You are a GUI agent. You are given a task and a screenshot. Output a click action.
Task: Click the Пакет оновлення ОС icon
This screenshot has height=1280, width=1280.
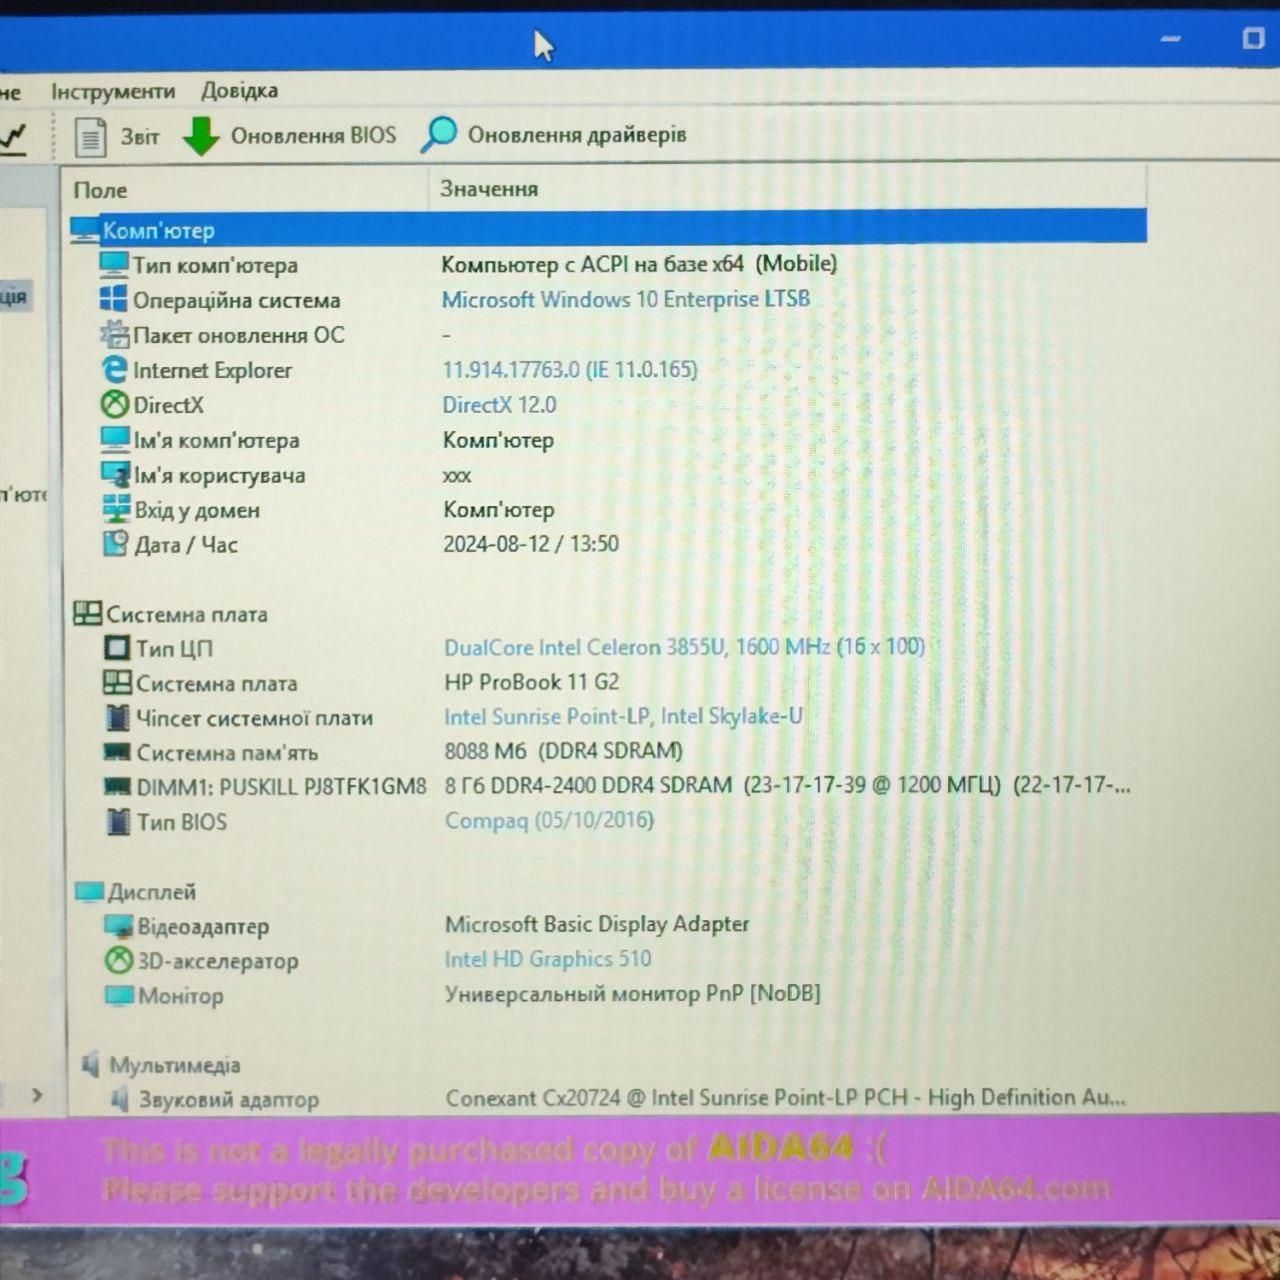click(x=114, y=335)
